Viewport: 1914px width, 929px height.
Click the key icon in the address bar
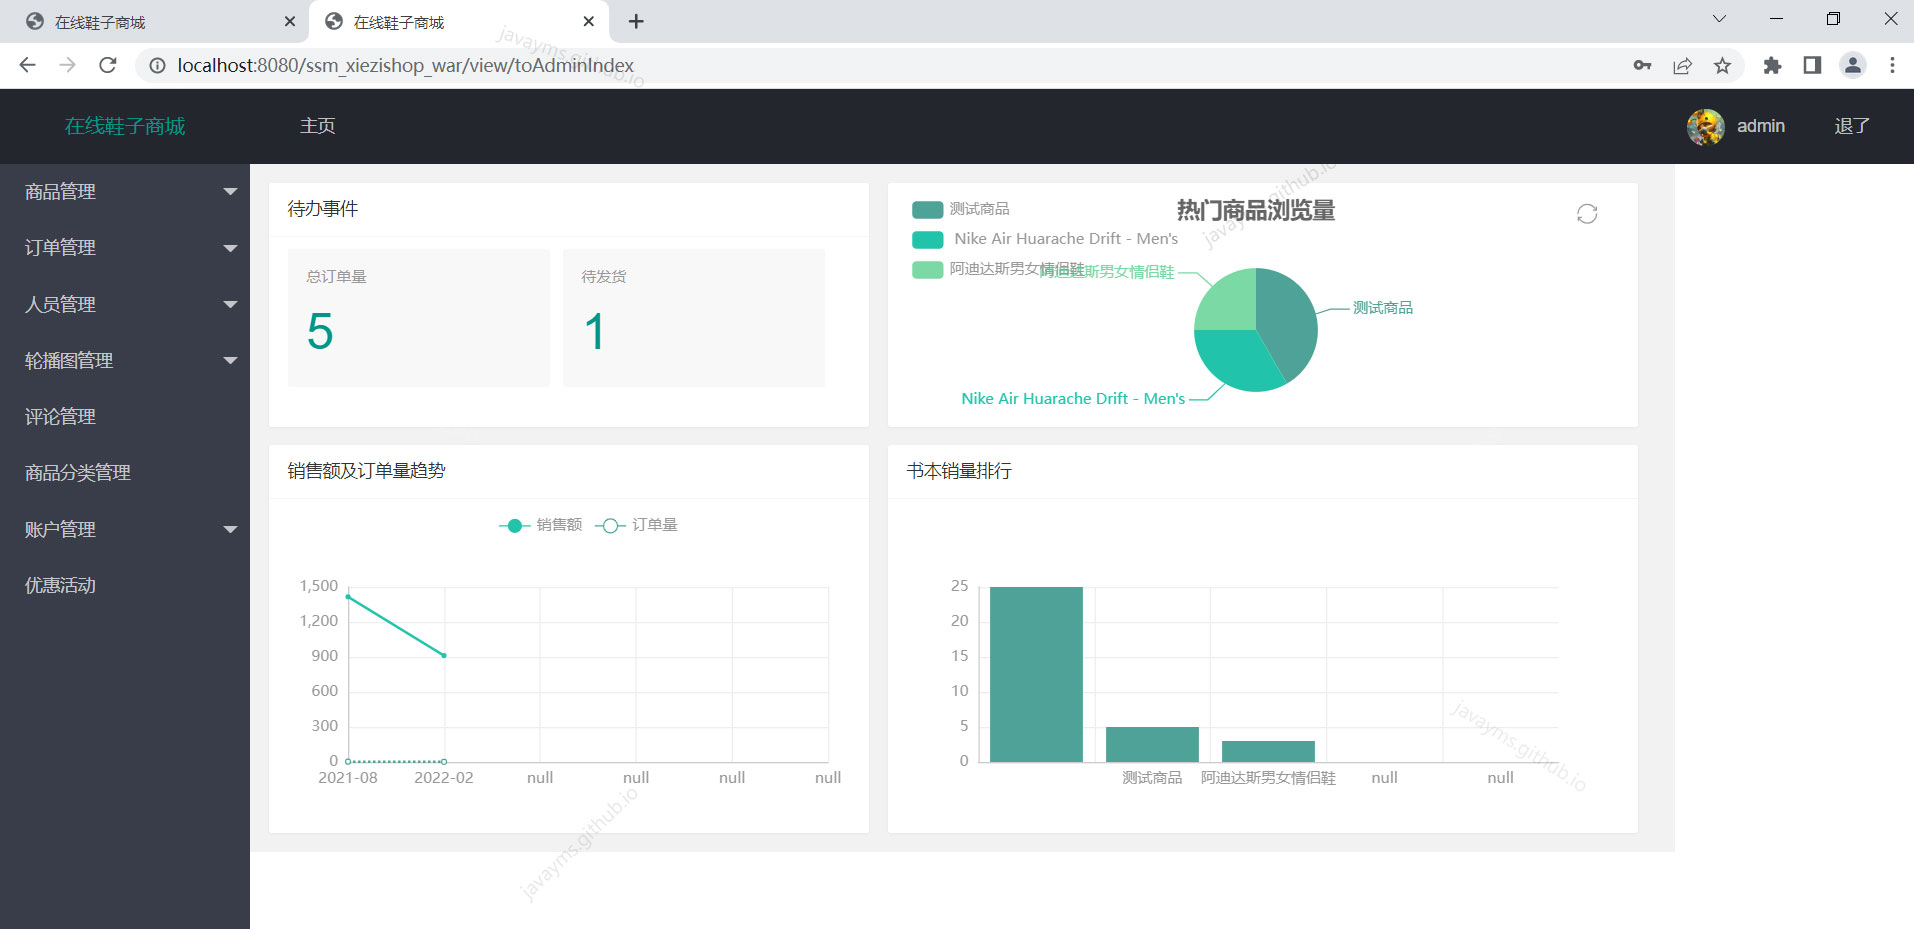tap(1643, 65)
